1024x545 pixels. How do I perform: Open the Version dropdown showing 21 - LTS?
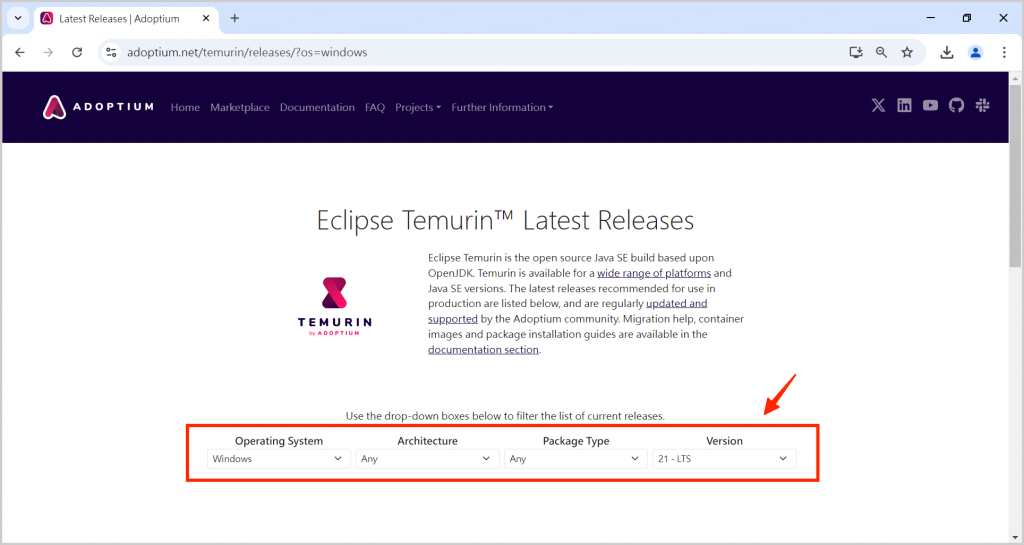(x=724, y=459)
